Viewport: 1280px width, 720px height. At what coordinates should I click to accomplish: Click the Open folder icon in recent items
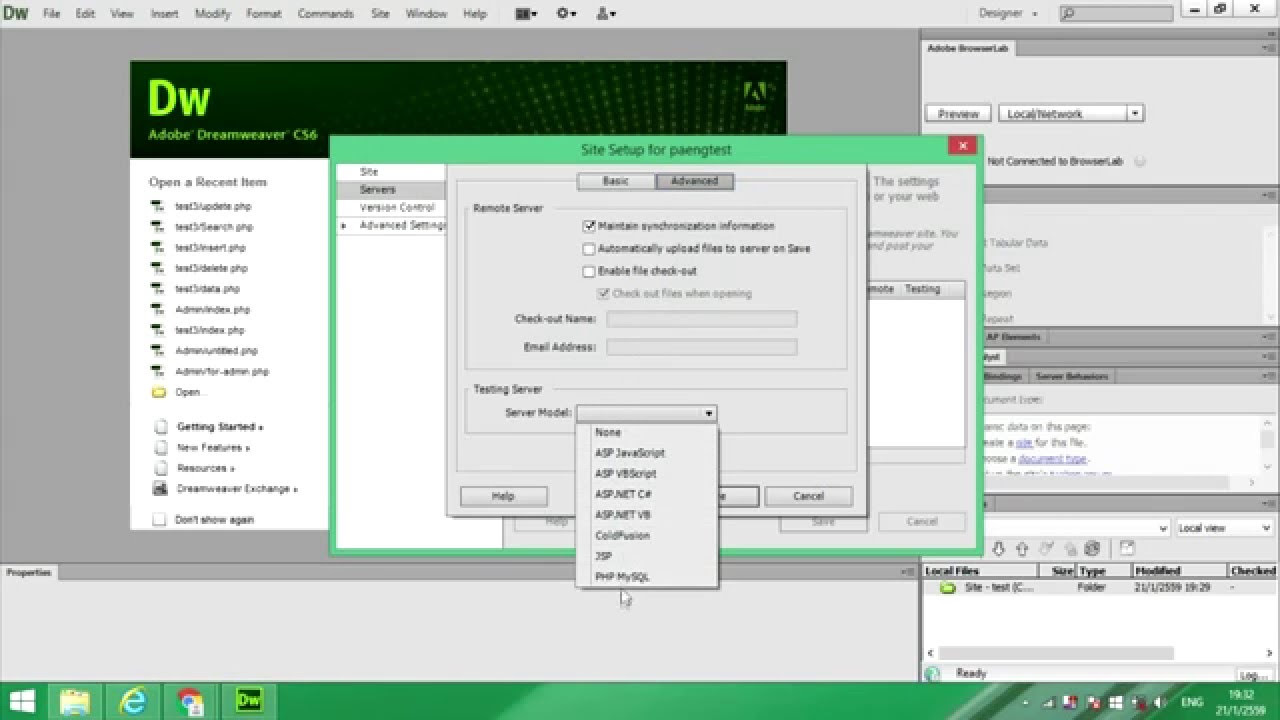coord(158,392)
